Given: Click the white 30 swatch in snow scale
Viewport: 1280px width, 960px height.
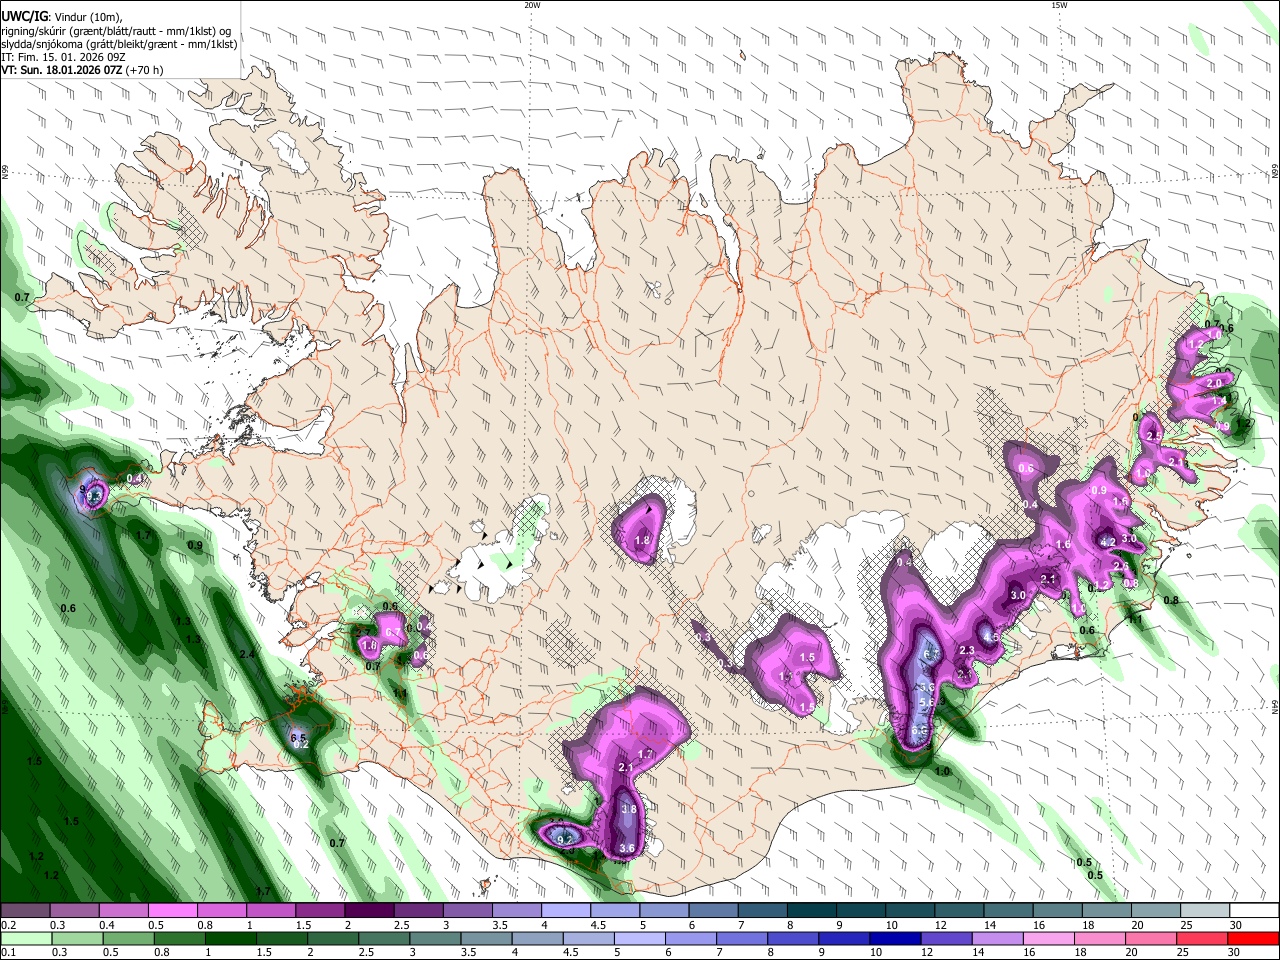Looking at the screenshot, I should tap(1255, 910).
